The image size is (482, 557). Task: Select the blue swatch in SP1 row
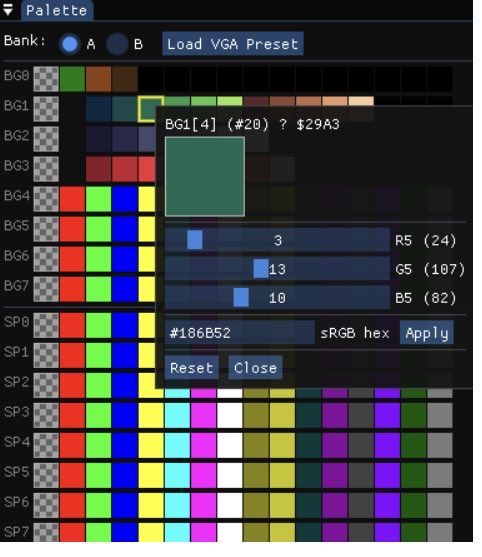click(125, 355)
